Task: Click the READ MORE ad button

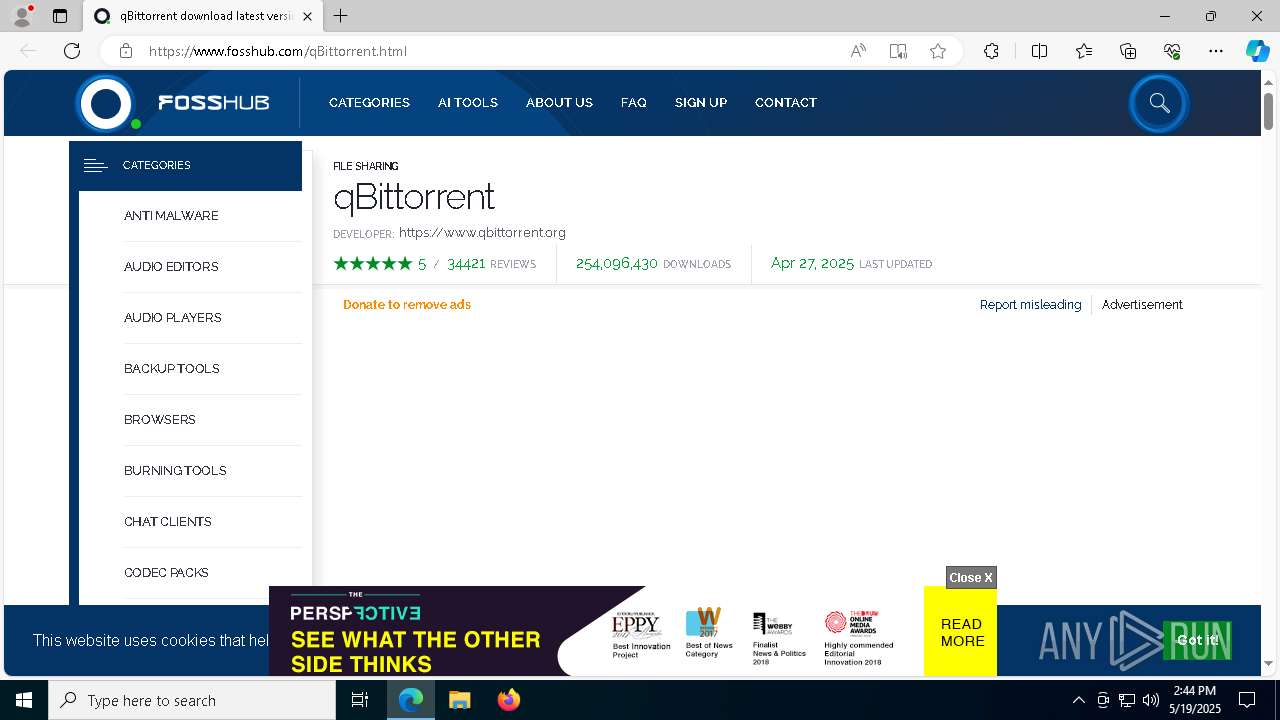Action: click(961, 632)
